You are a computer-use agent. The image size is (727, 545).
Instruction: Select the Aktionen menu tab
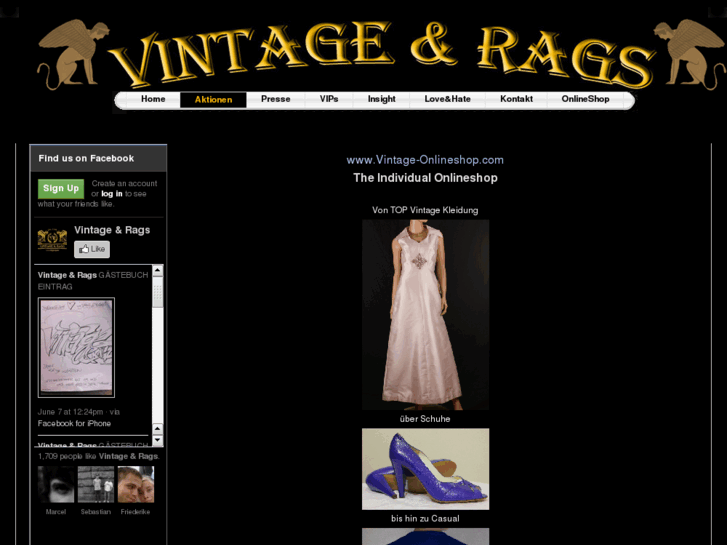tap(213, 100)
